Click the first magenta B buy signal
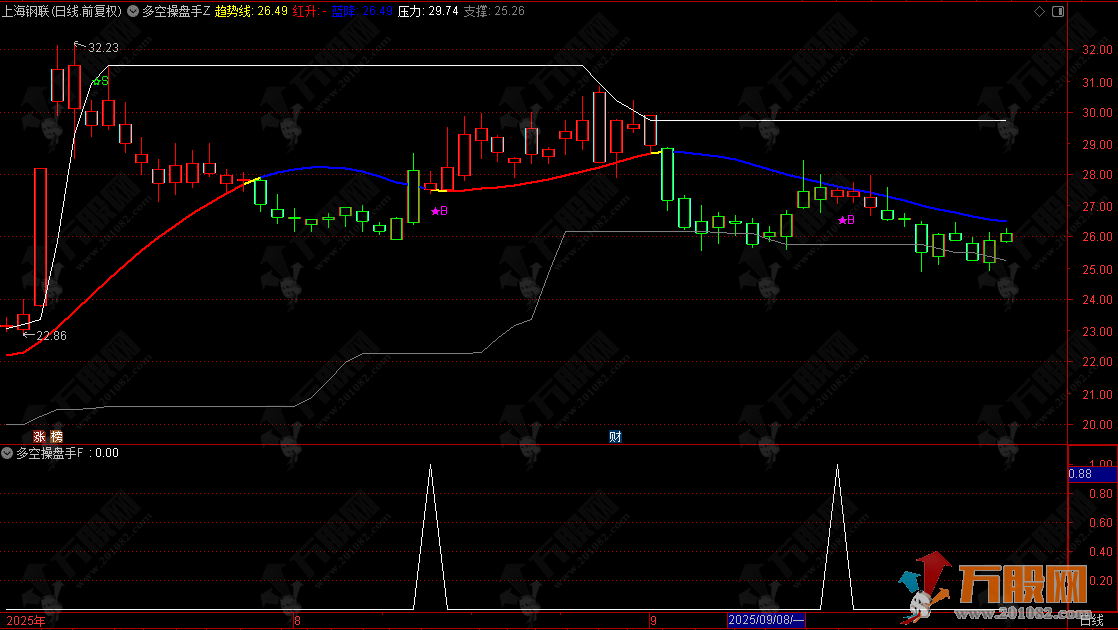The width and height of the screenshot is (1118, 630). (438, 211)
